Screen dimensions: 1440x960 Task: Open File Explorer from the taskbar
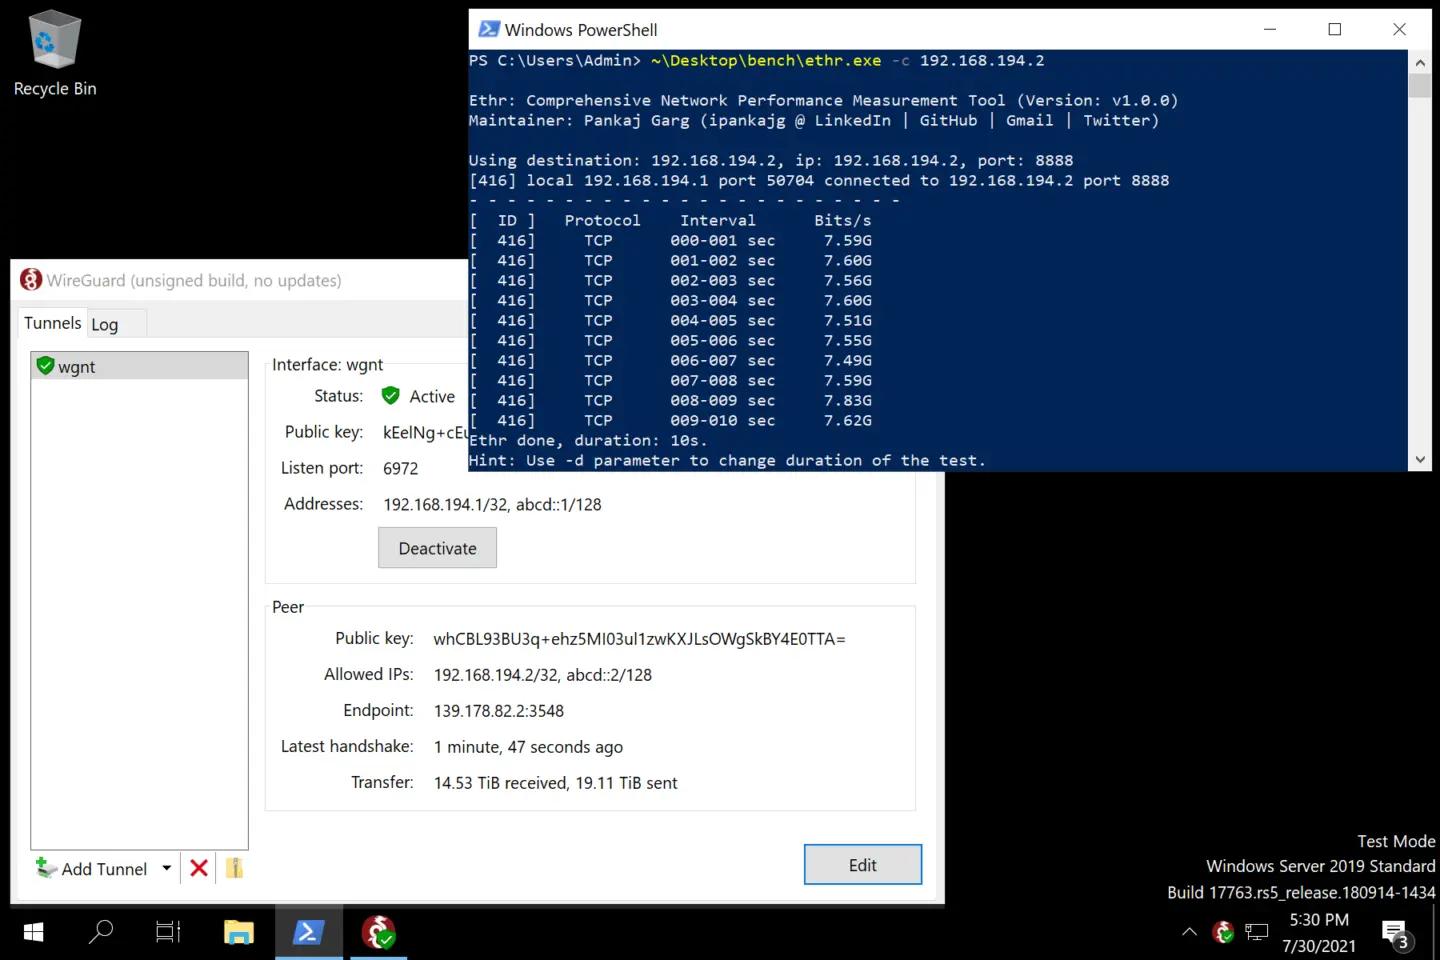click(239, 932)
